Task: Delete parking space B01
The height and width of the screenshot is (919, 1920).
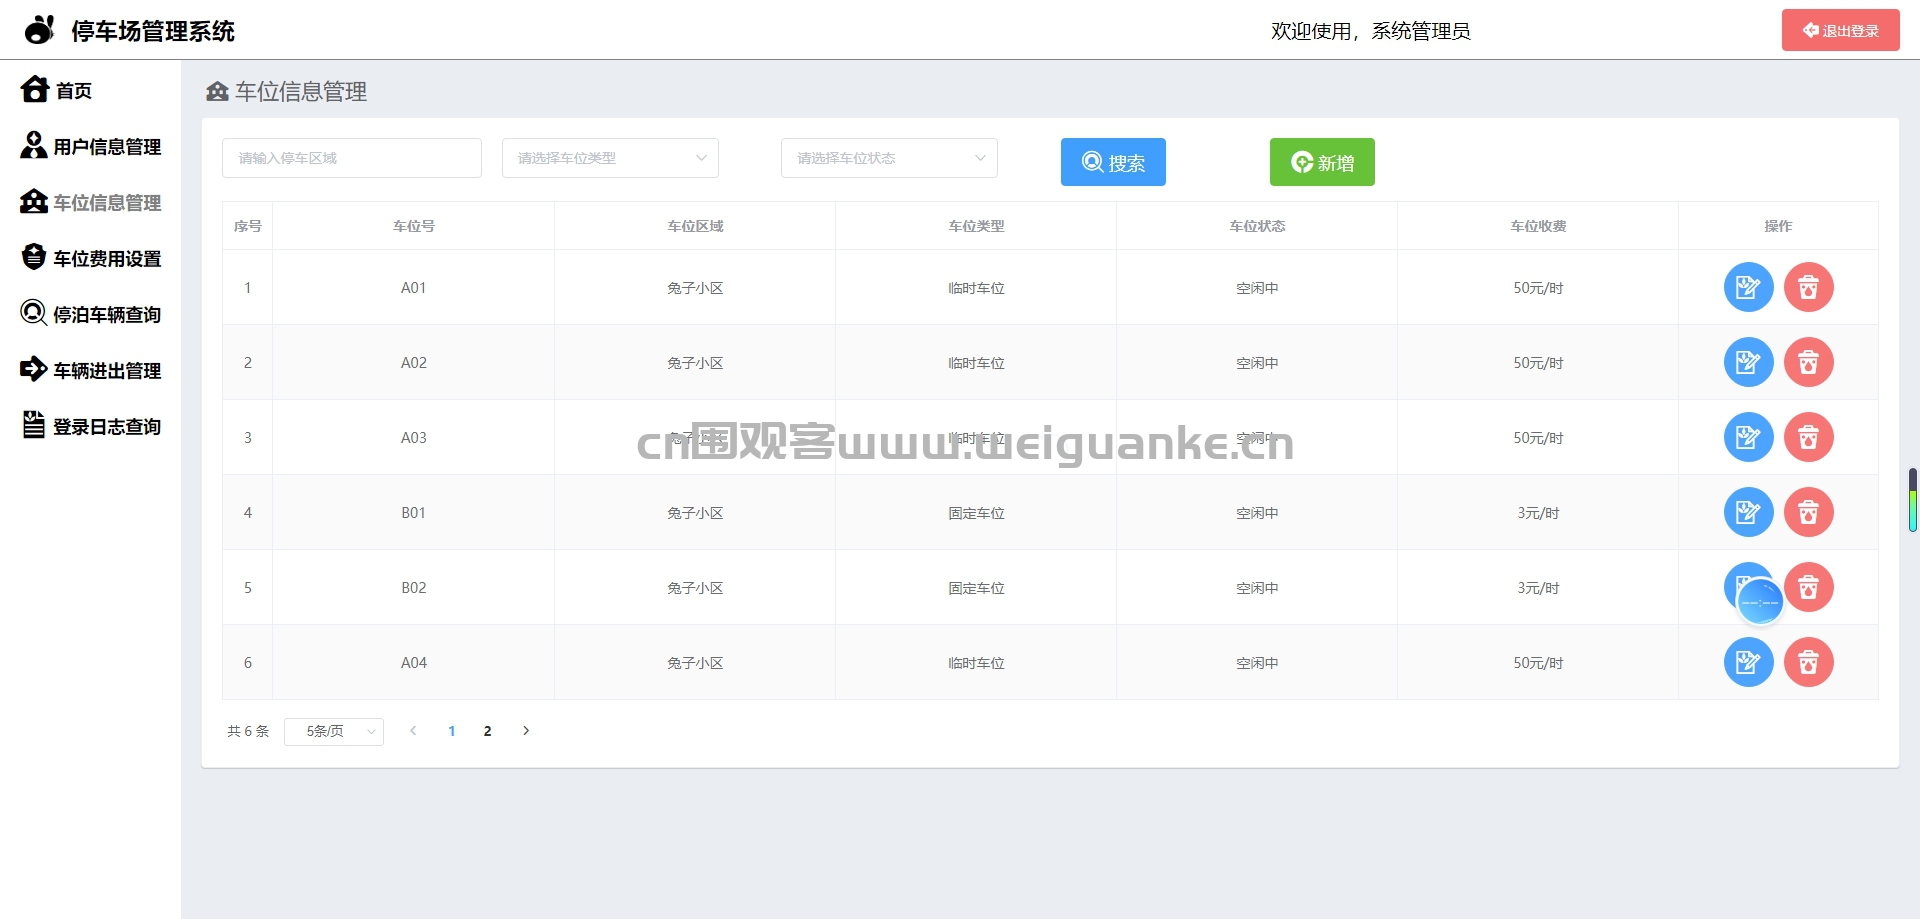Action: [1808, 512]
